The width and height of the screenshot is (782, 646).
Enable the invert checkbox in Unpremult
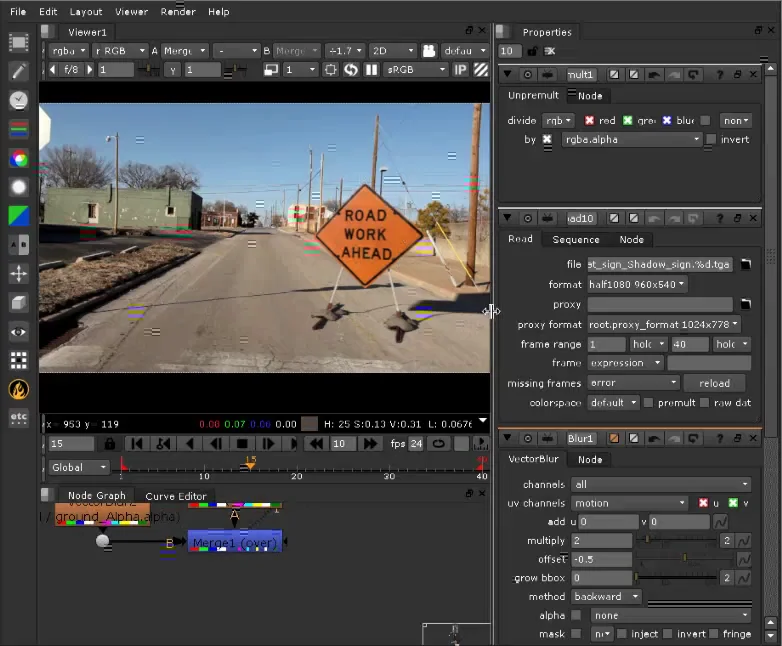[711, 139]
